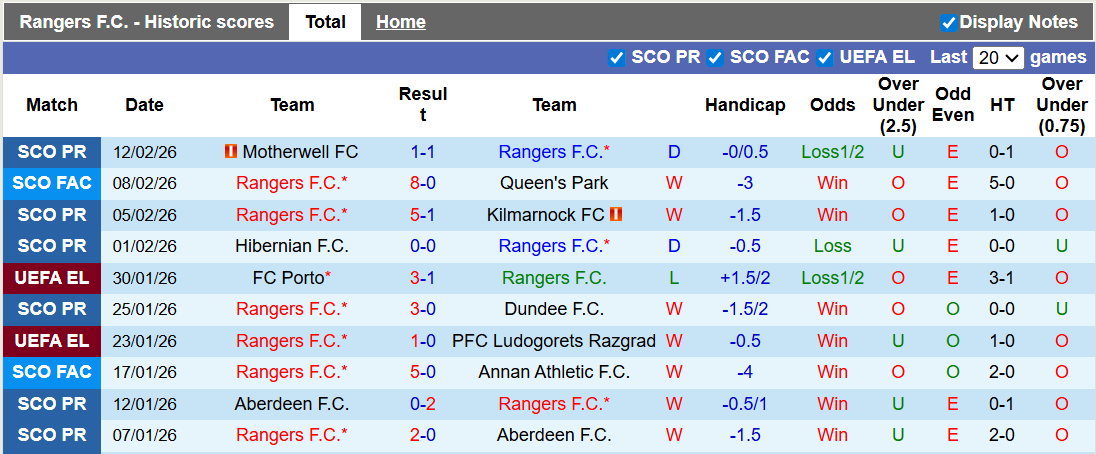This screenshot has width=1096, height=454.
Task: Disable the UEFA EL filter checkbox
Action: click(825, 58)
